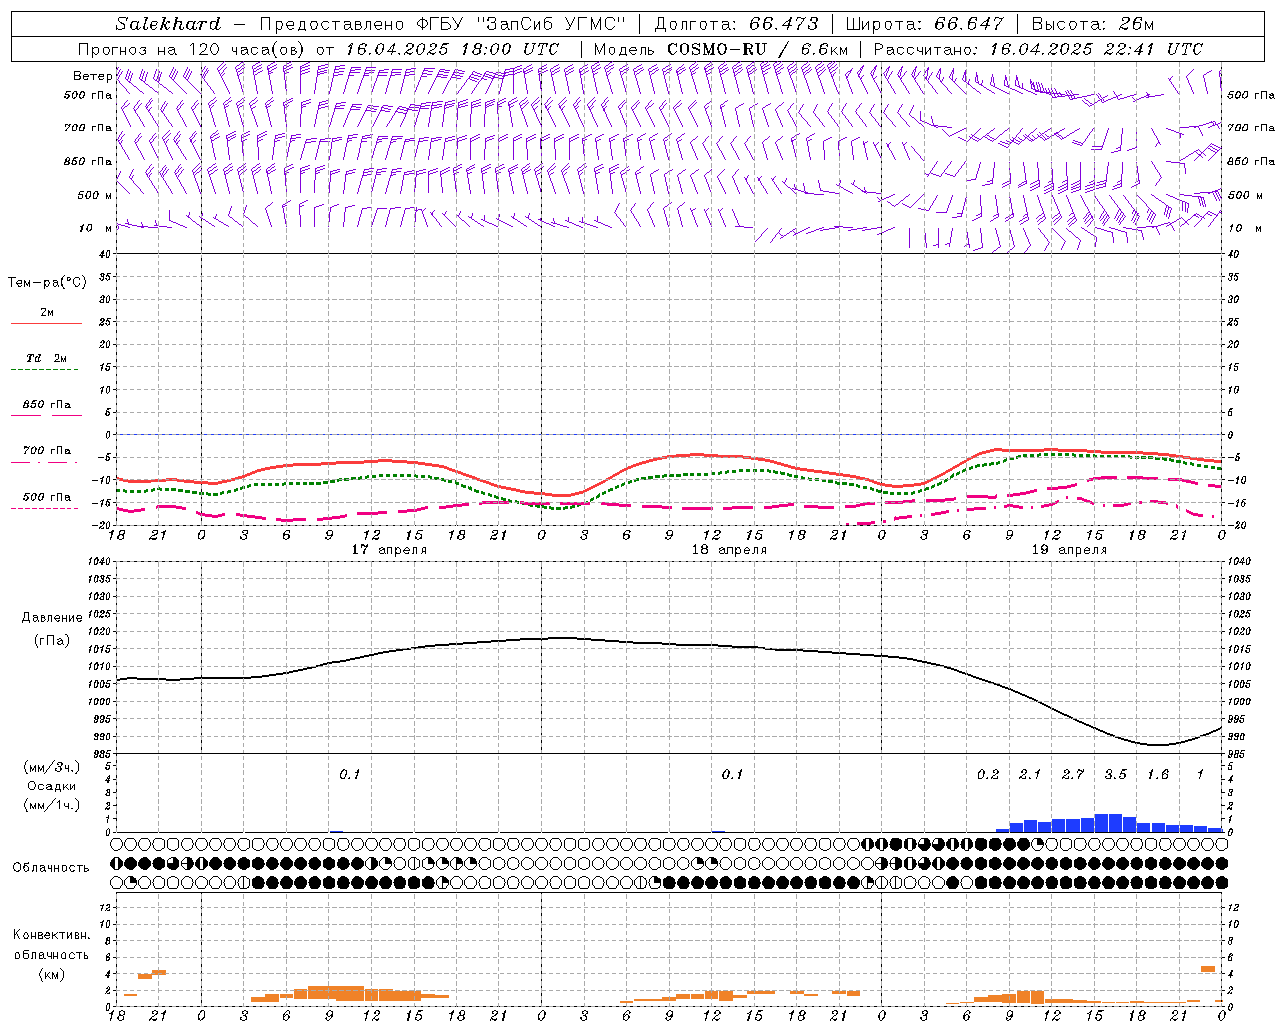The image size is (1280, 1024).
Task: Select the "18 апреля" date label
Action: tap(730, 550)
